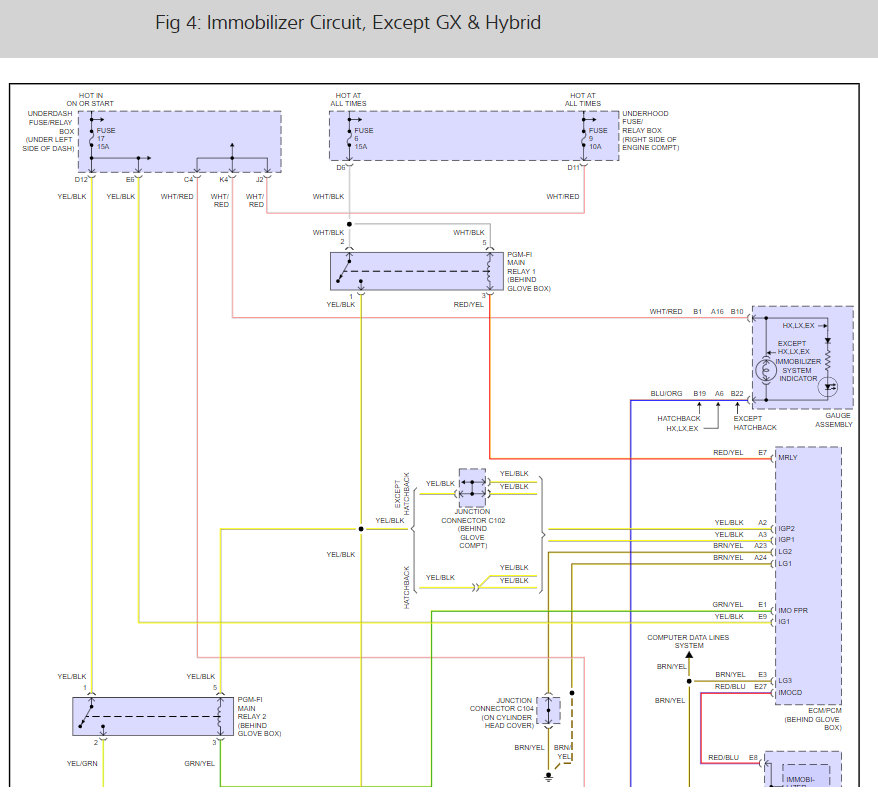Click the Gauge Assembly label

(x=833, y=421)
